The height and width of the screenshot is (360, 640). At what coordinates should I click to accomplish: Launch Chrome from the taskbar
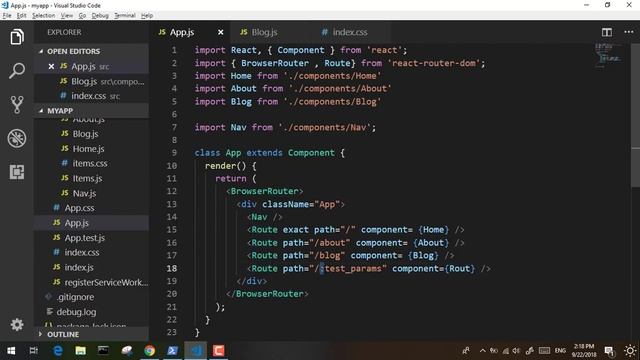coord(149,351)
